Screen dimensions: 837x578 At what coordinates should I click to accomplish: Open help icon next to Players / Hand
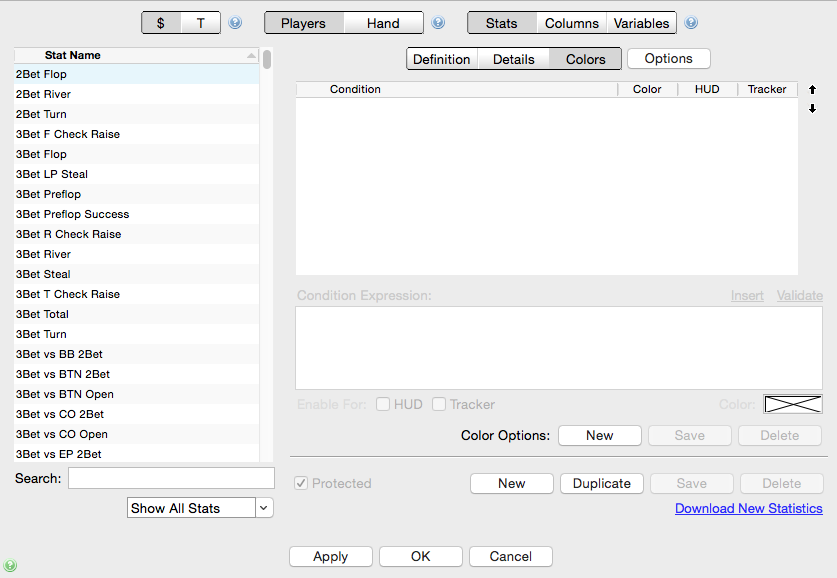(438, 22)
